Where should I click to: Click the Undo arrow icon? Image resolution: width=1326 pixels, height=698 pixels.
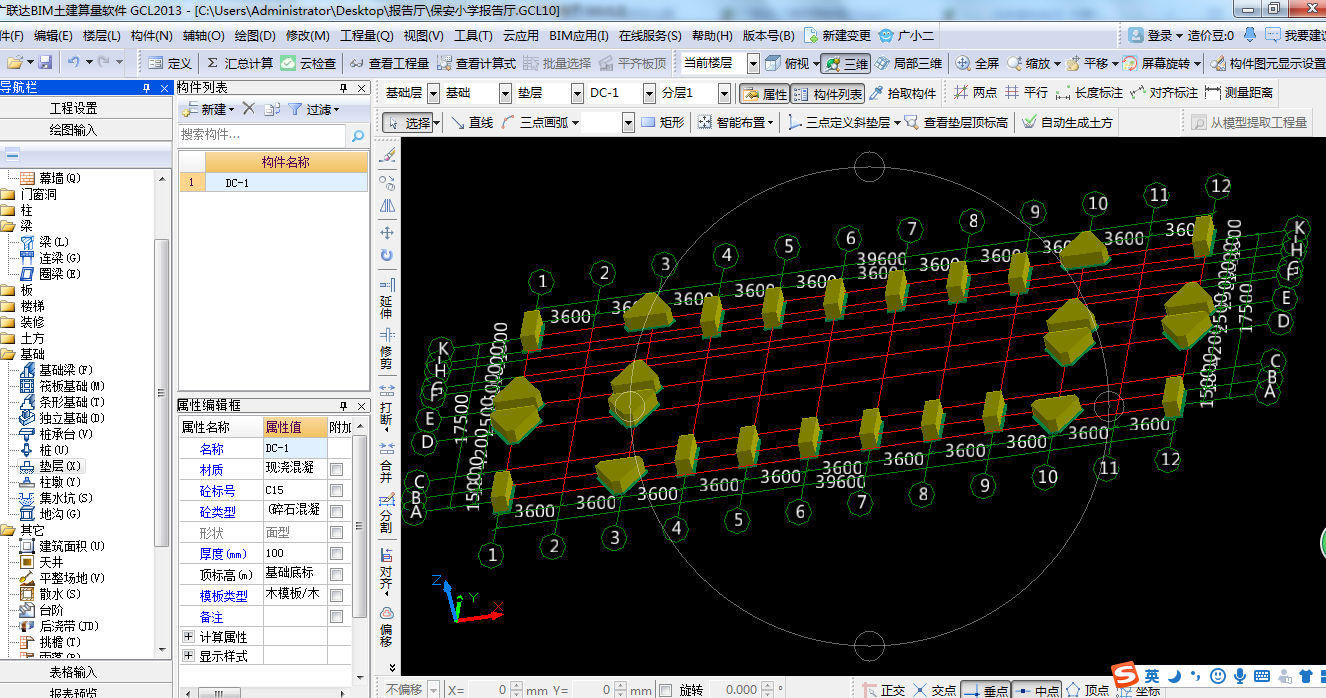point(75,63)
